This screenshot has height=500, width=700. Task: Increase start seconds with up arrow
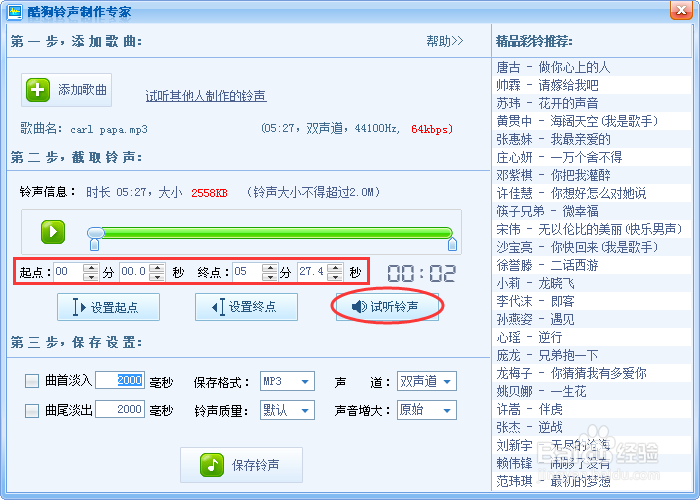157,267
